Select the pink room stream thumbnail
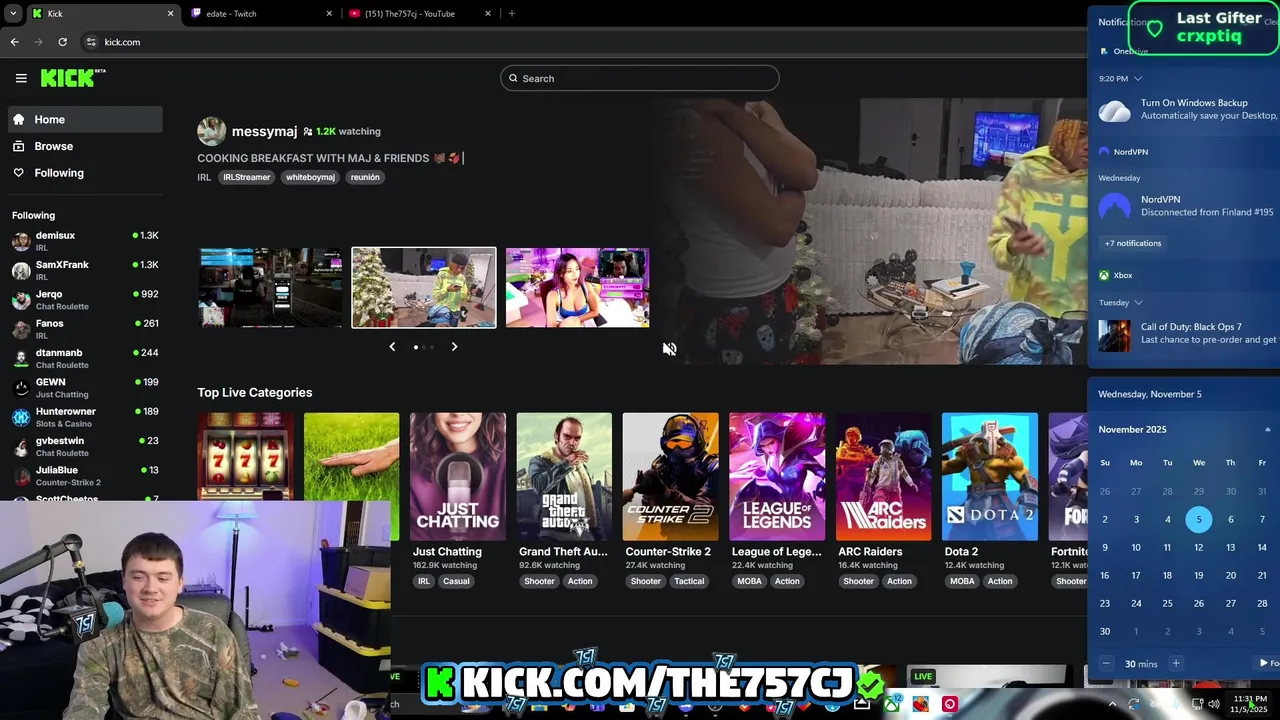The width and height of the screenshot is (1280, 720). (x=577, y=287)
